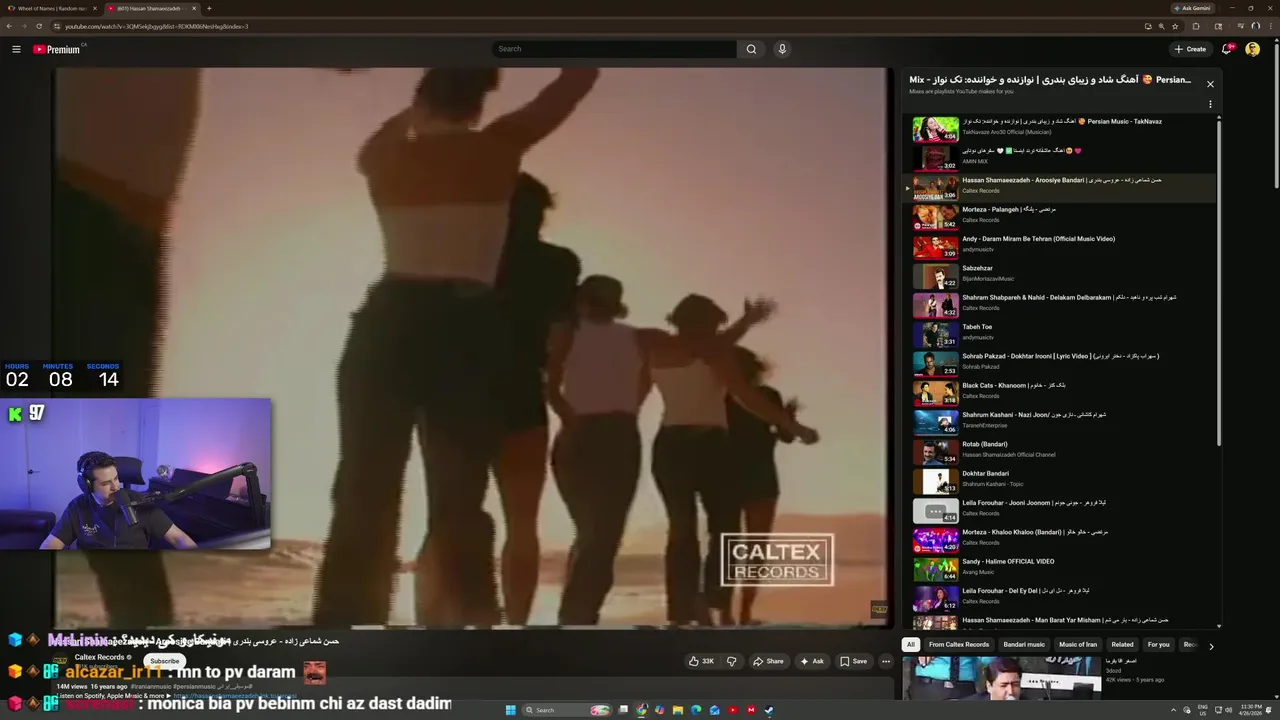
Task: Click the YouTube search field
Action: (614, 49)
